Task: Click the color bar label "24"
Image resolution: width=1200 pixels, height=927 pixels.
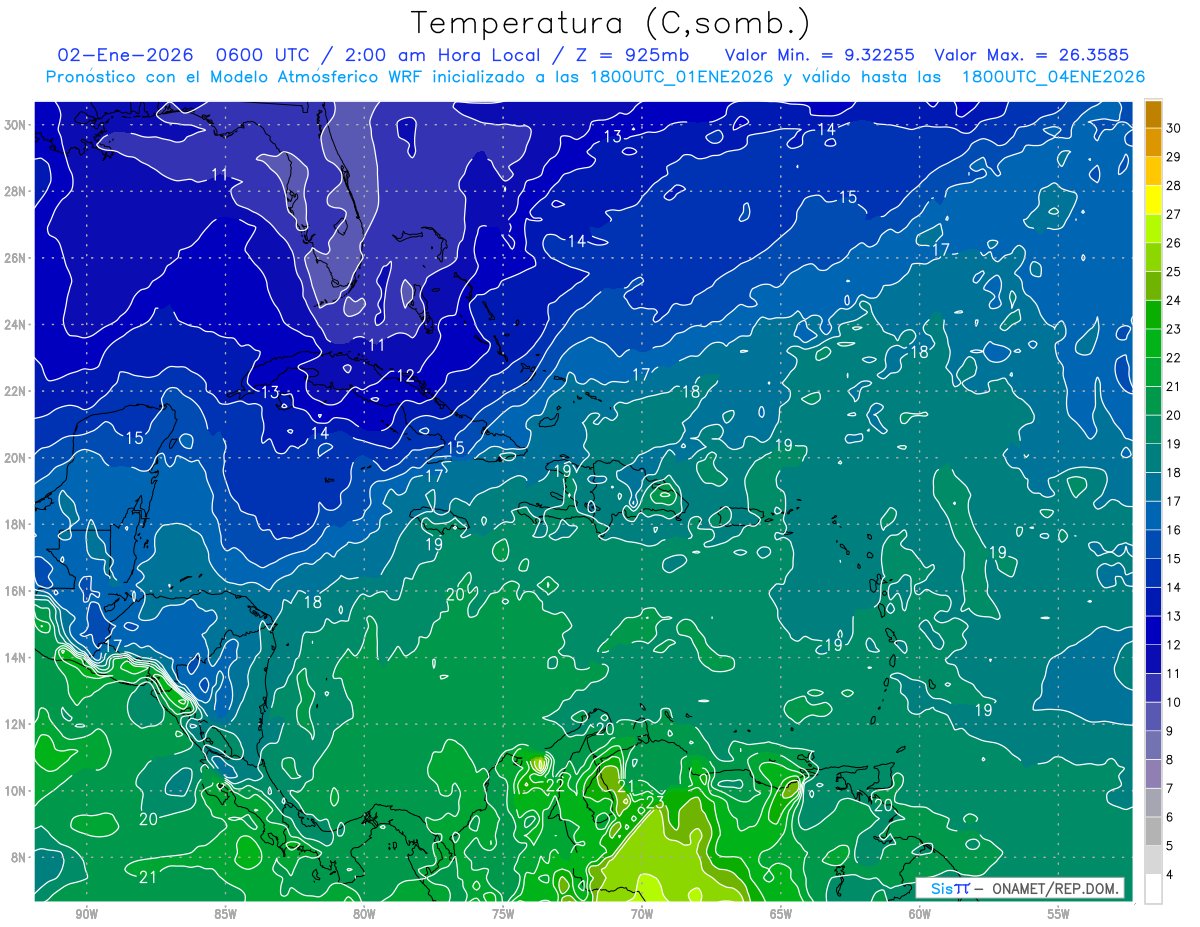Action: 1173,300
